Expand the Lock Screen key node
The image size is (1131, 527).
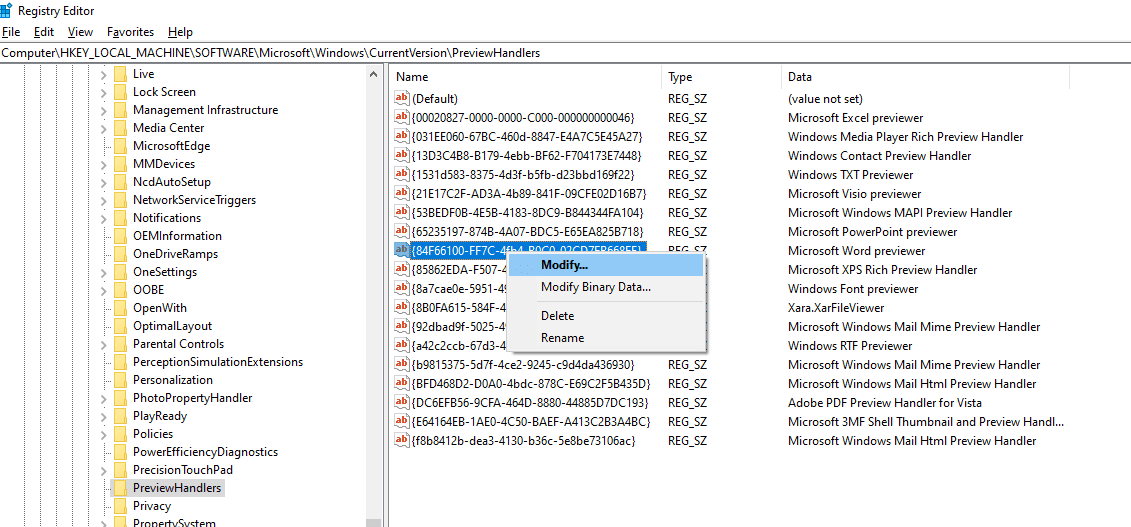[103, 92]
